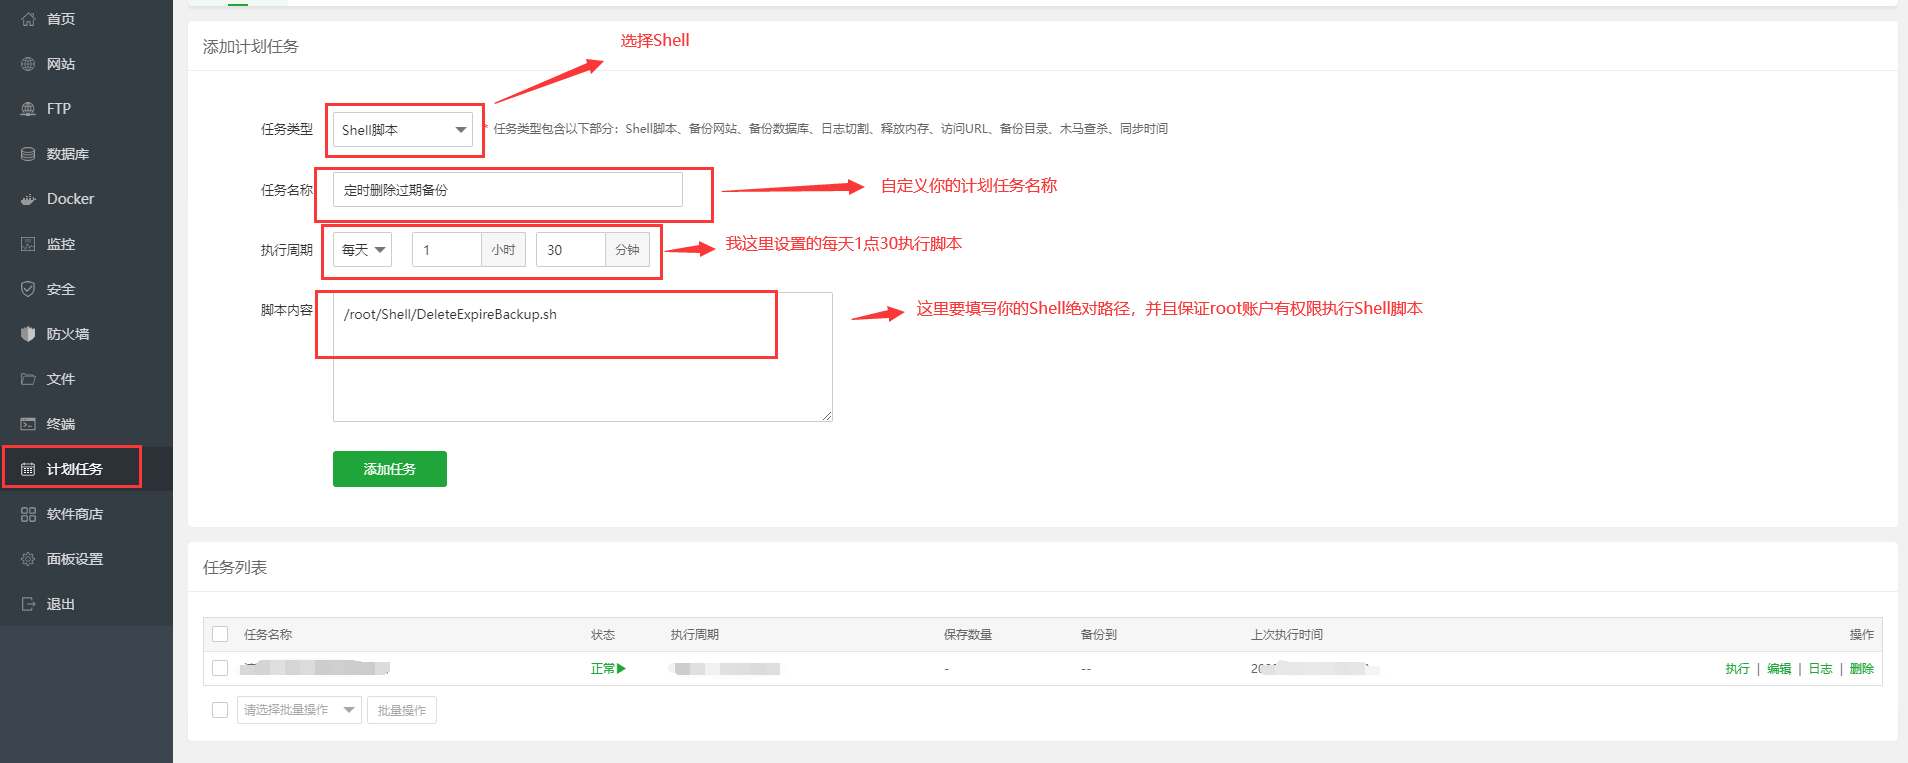The height and width of the screenshot is (763, 1908).
Task: Click the grid icon beside 软件商店
Action: [28, 514]
